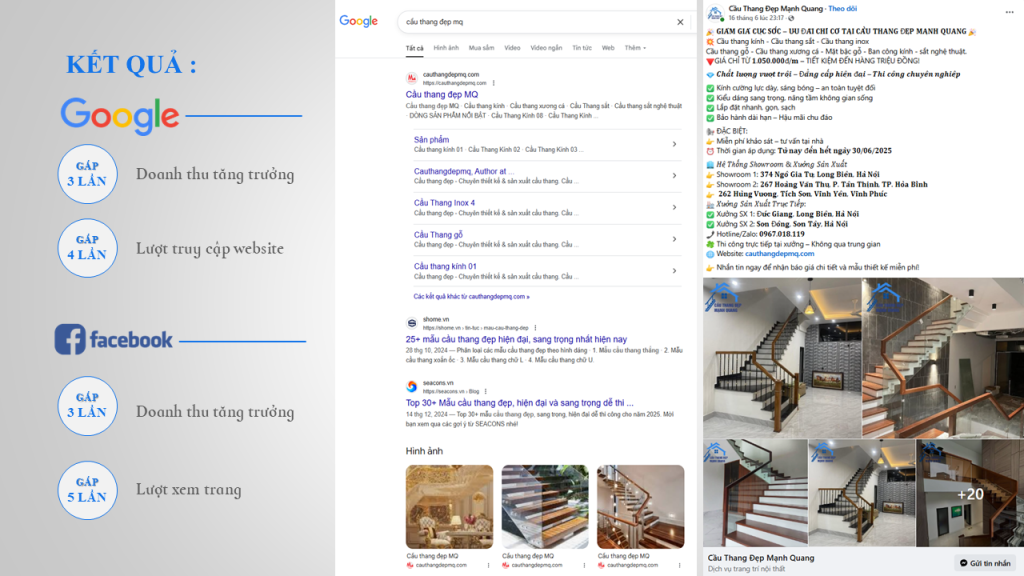The width and height of the screenshot is (1024, 576).
Task: Click the Hình ảnh section heading in results
Action: 424,451
